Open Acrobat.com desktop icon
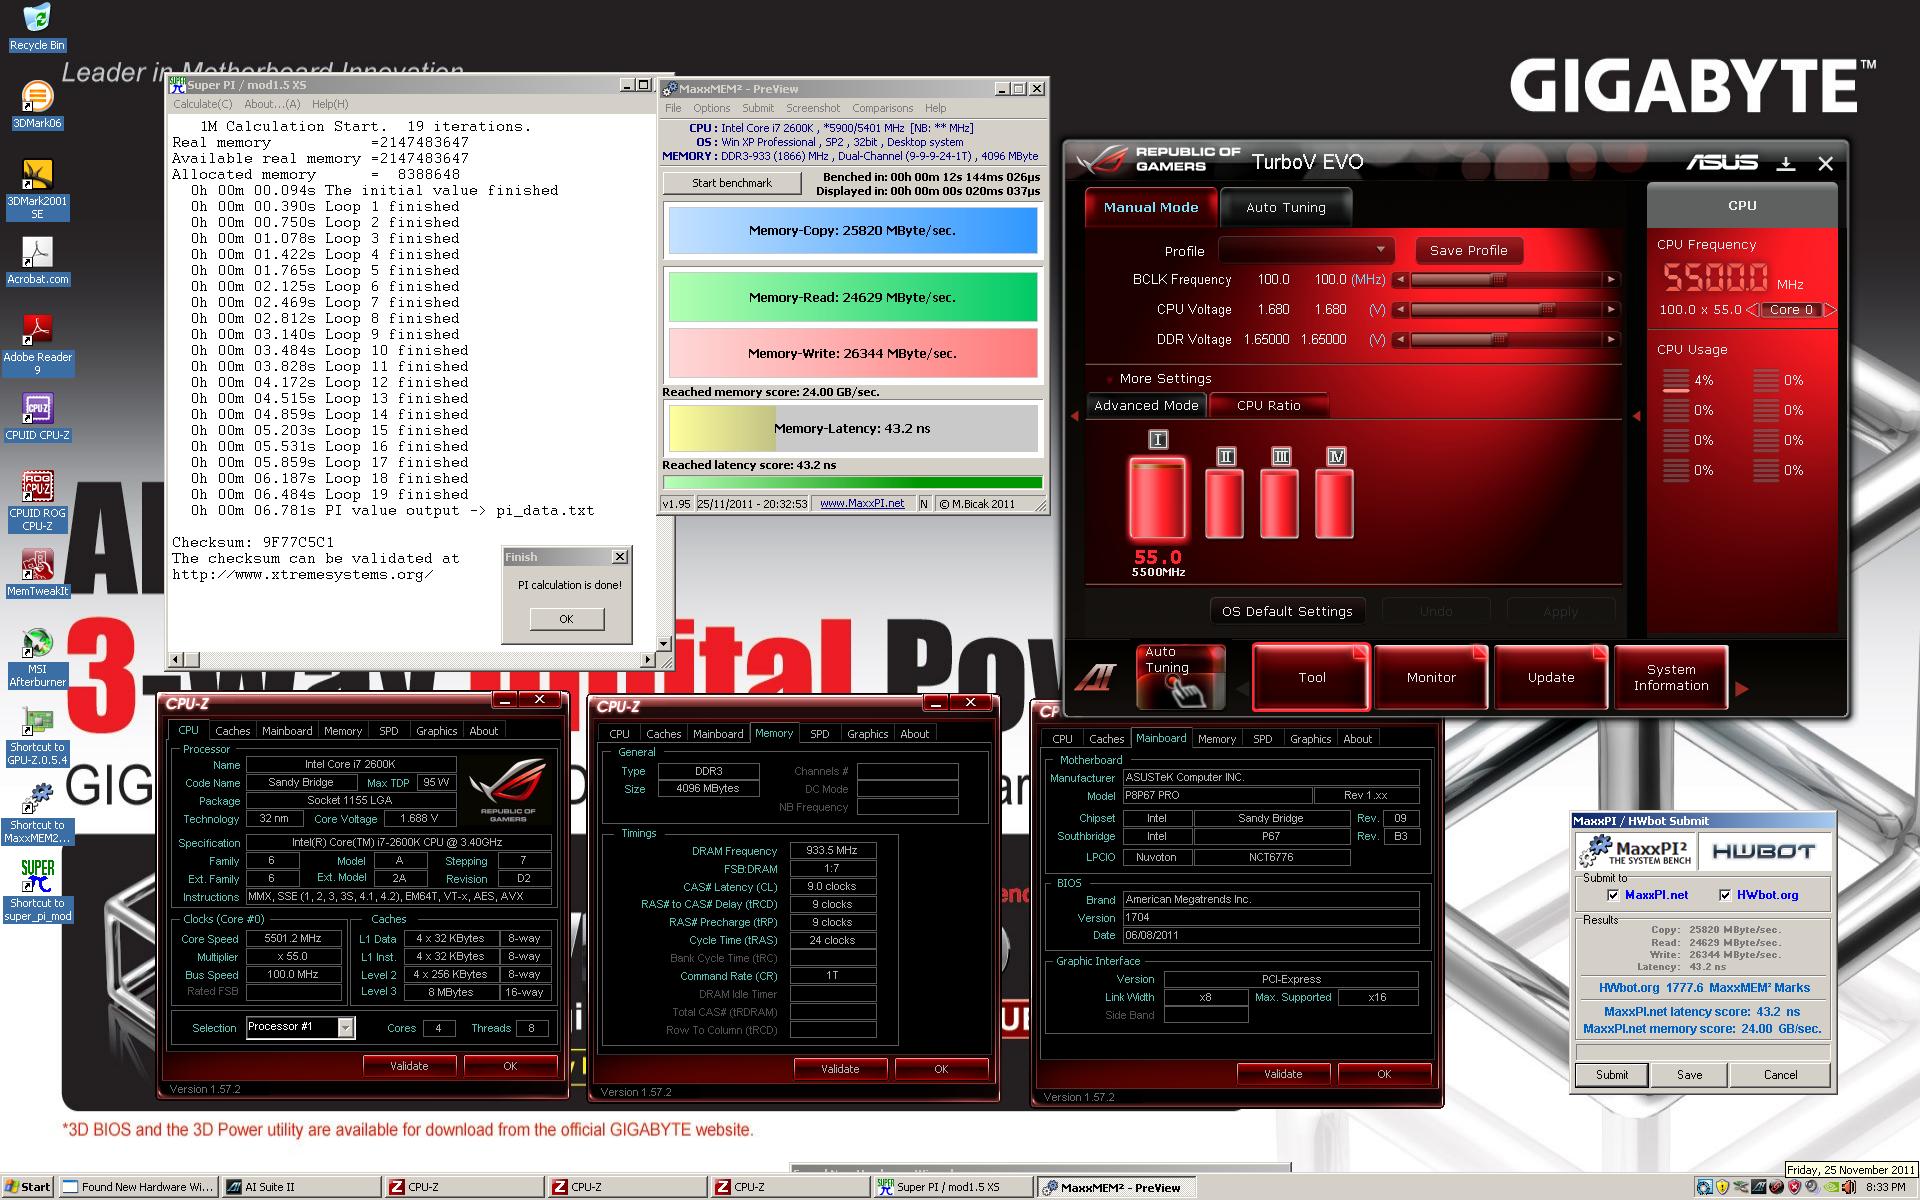This screenshot has width=1920, height=1200. [x=37, y=262]
